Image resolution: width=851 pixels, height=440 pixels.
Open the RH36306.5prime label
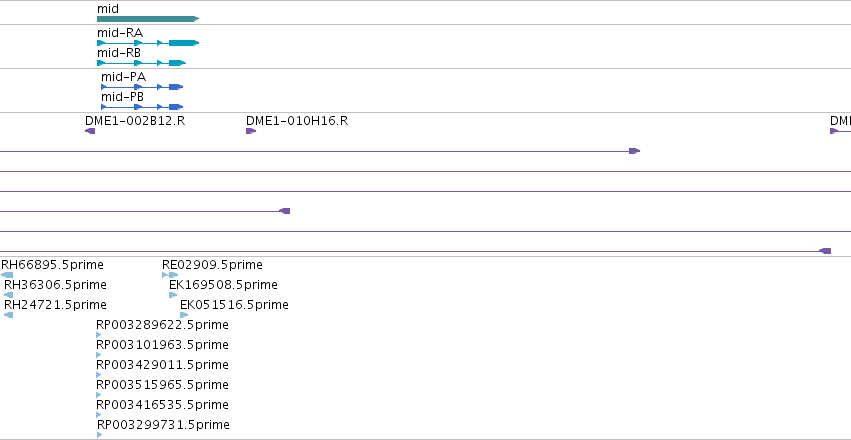(x=55, y=285)
